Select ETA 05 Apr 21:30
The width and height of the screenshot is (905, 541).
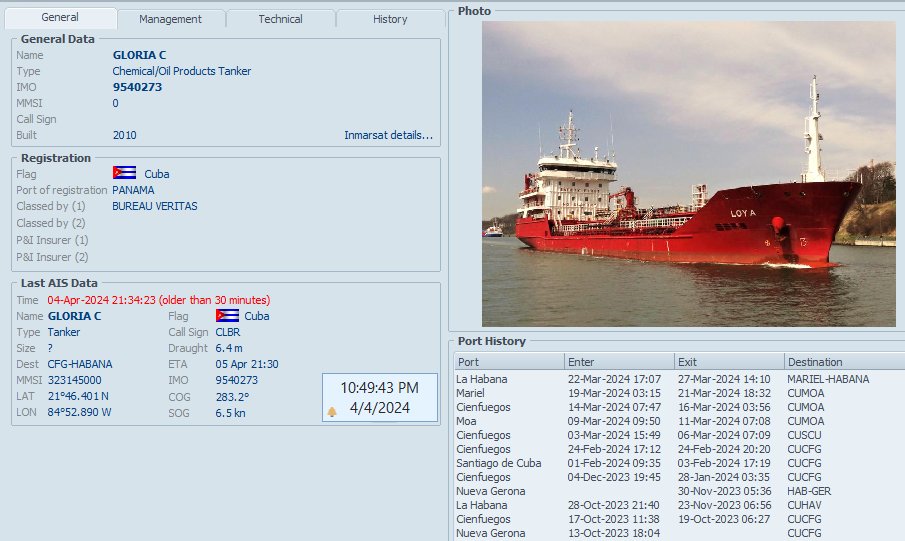(247, 364)
